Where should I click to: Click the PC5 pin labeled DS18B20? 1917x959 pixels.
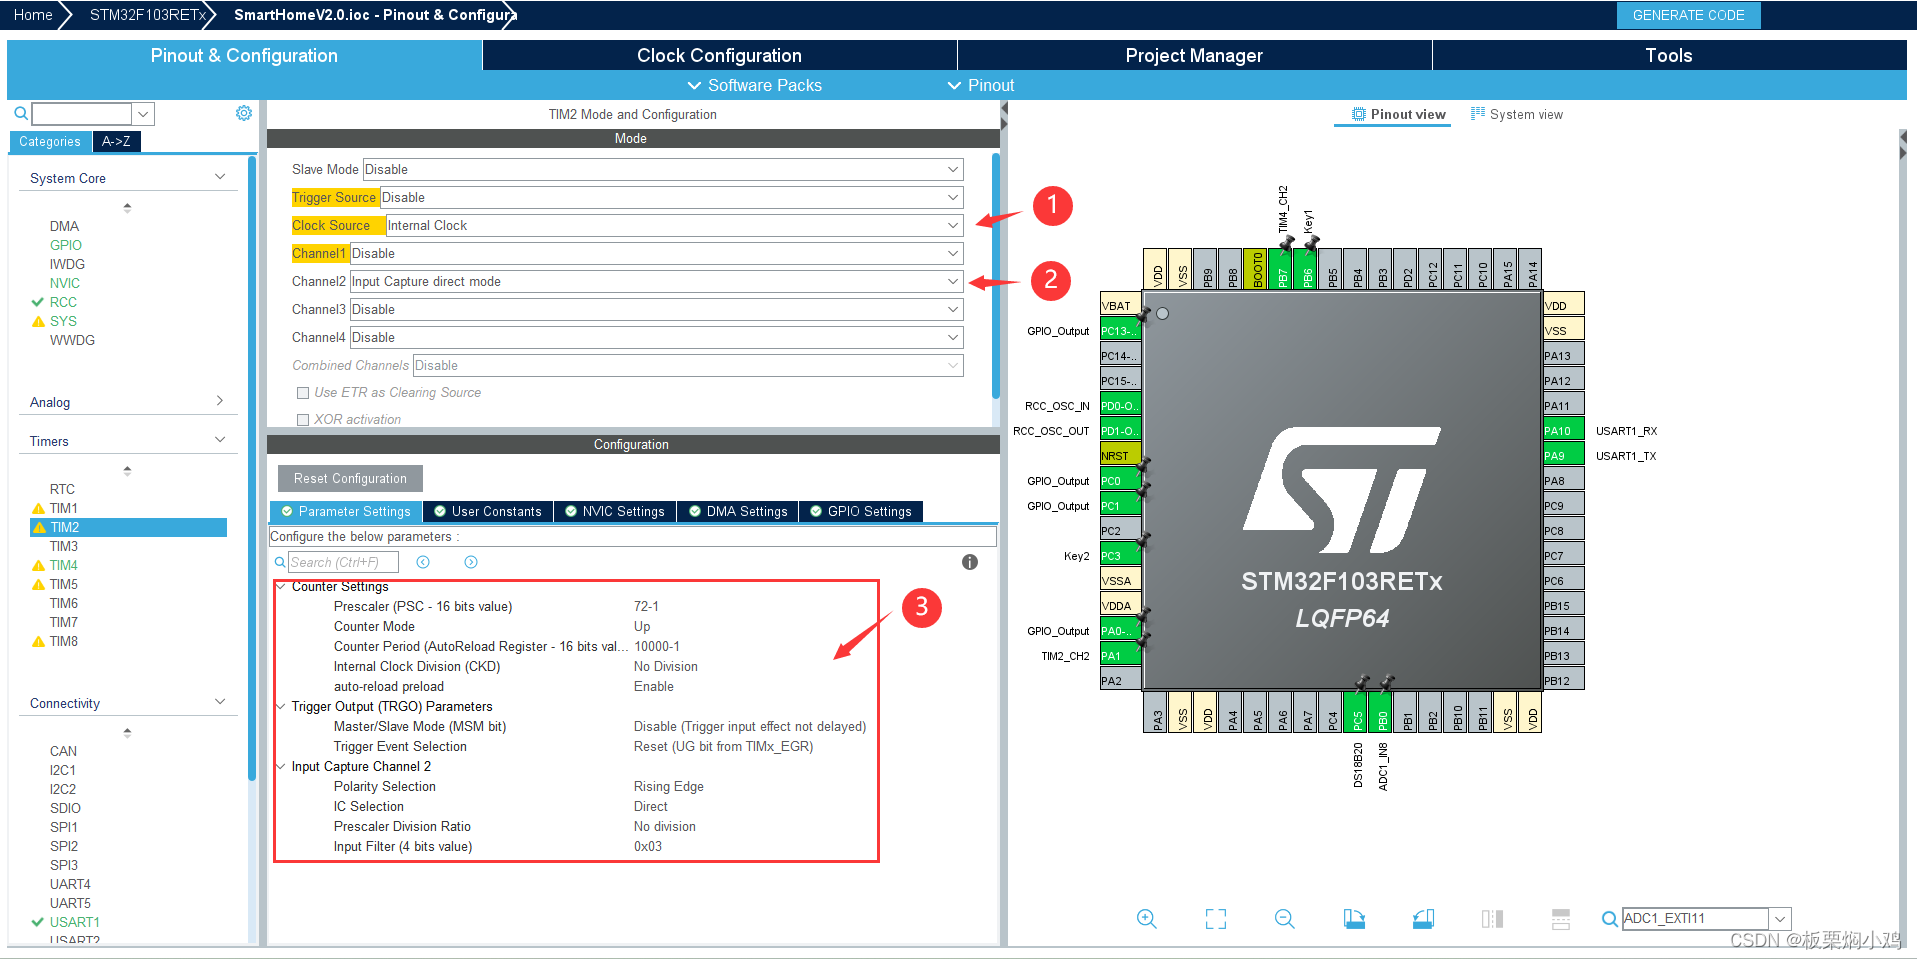point(1356,712)
